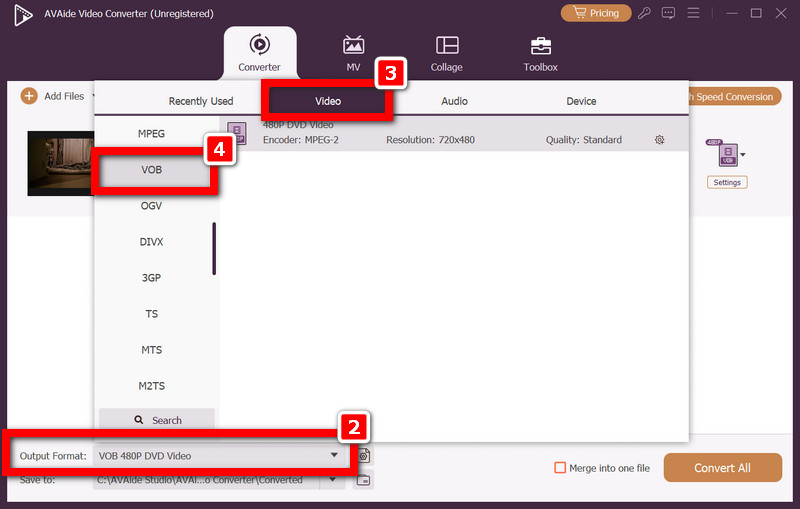
Task: Click the Quality: Standard text
Action: click(584, 140)
